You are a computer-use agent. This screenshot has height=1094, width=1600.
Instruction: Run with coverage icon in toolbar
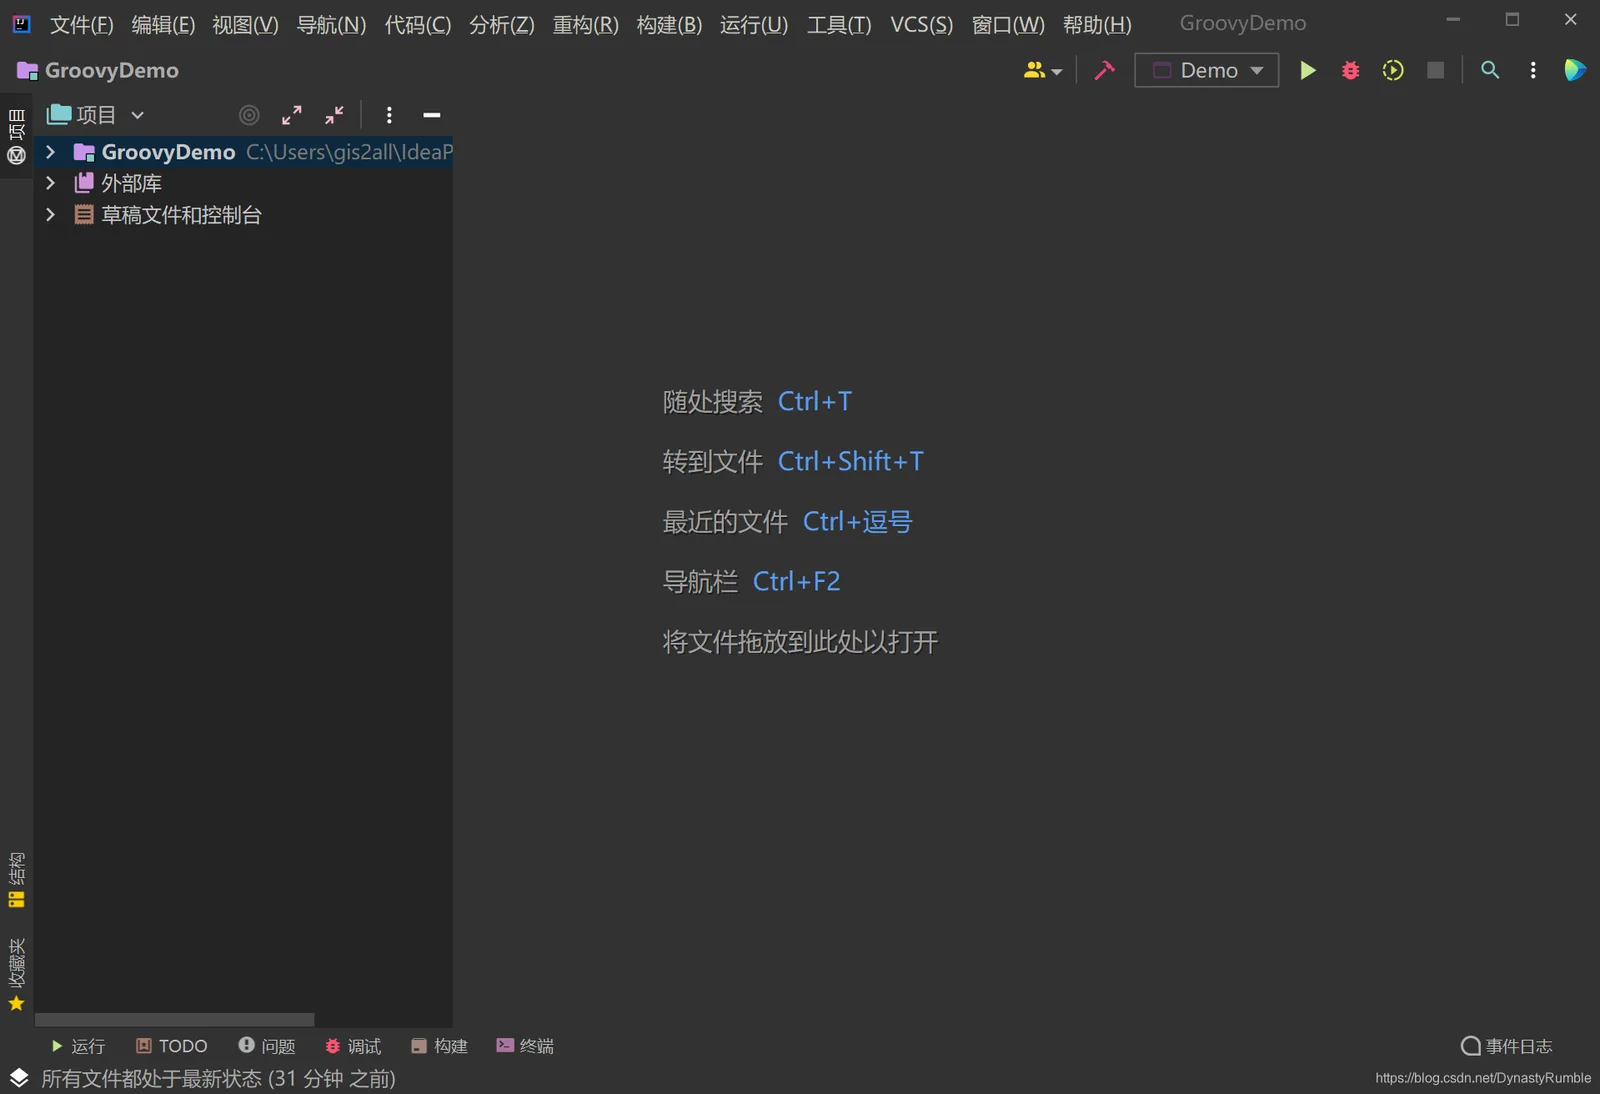point(1393,70)
